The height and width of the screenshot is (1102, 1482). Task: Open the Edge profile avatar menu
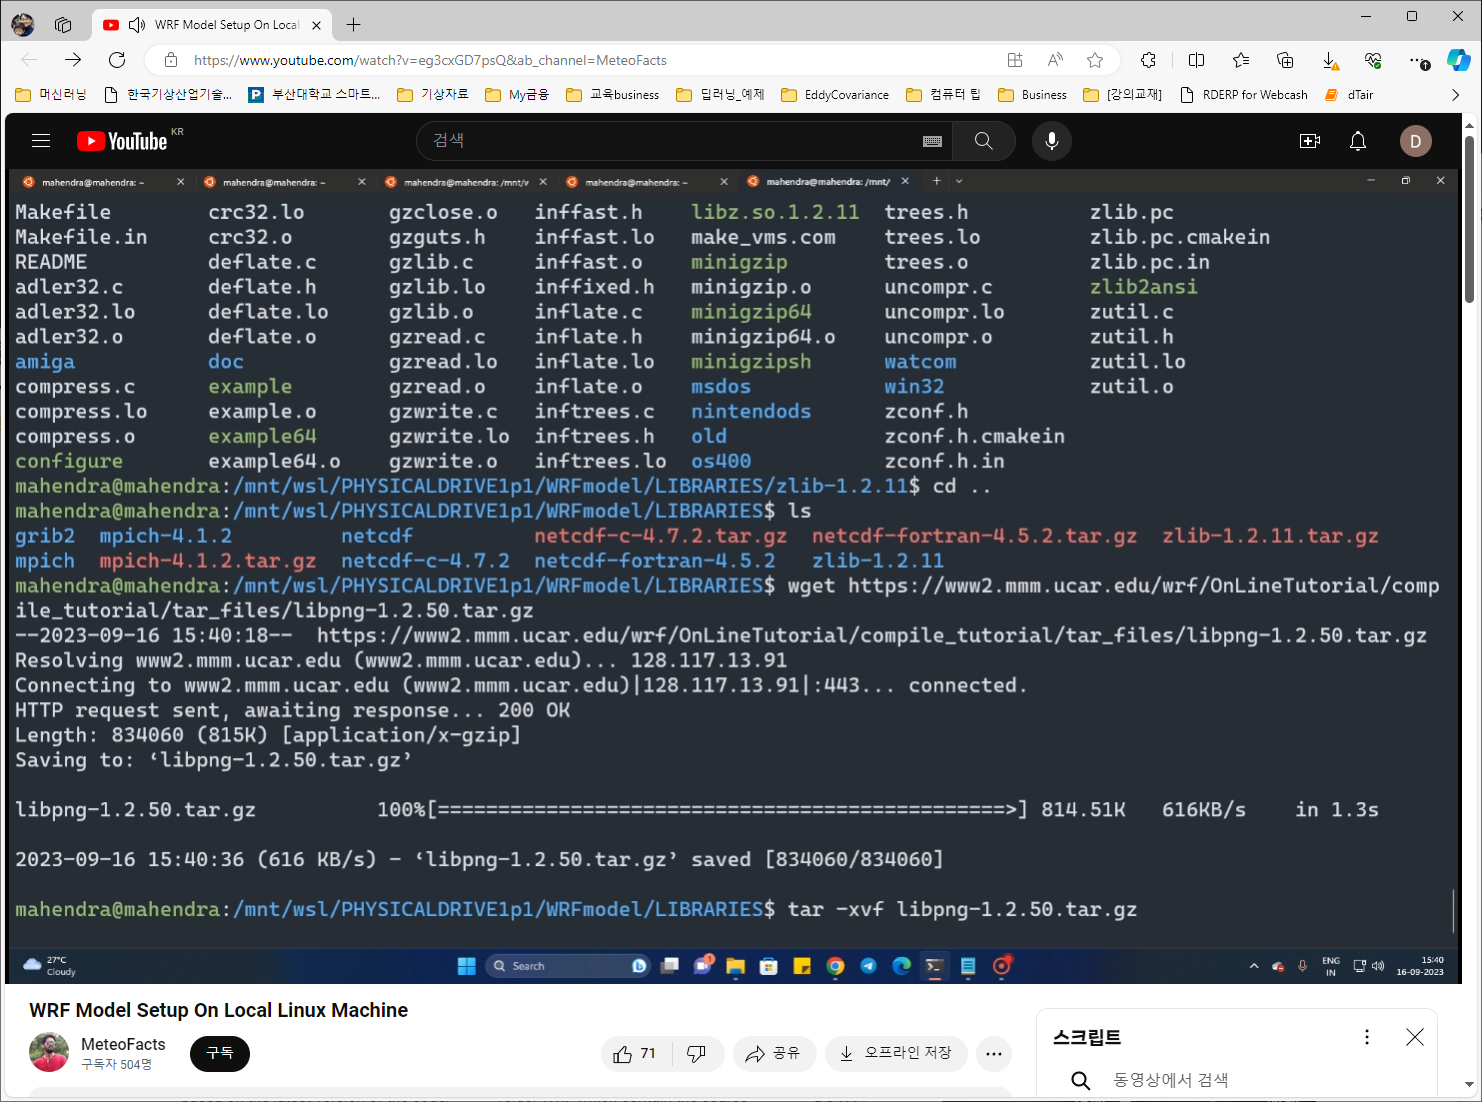tap(23, 25)
